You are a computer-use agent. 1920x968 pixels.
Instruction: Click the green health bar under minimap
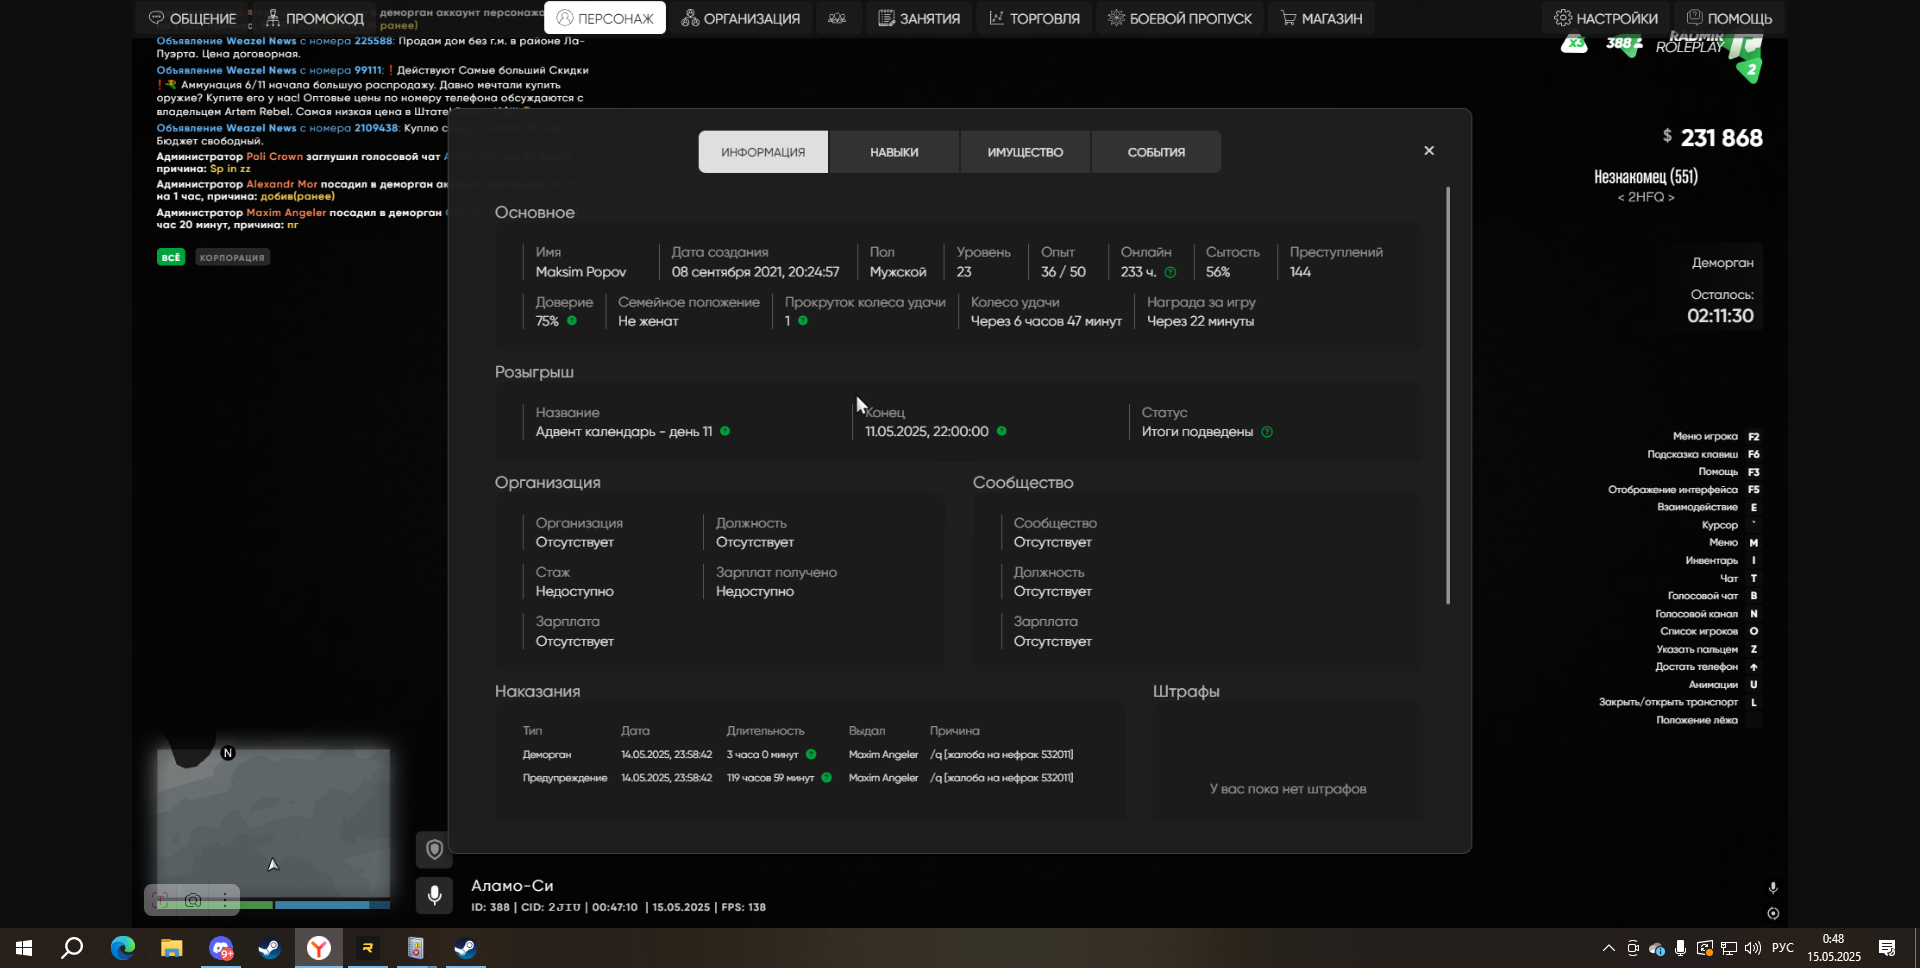click(215, 905)
